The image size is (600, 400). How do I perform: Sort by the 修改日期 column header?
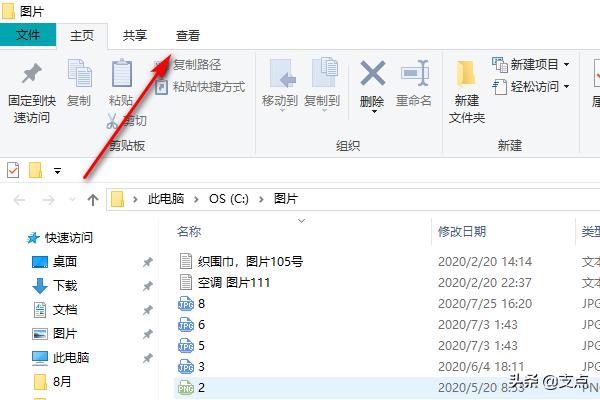[x=462, y=232]
